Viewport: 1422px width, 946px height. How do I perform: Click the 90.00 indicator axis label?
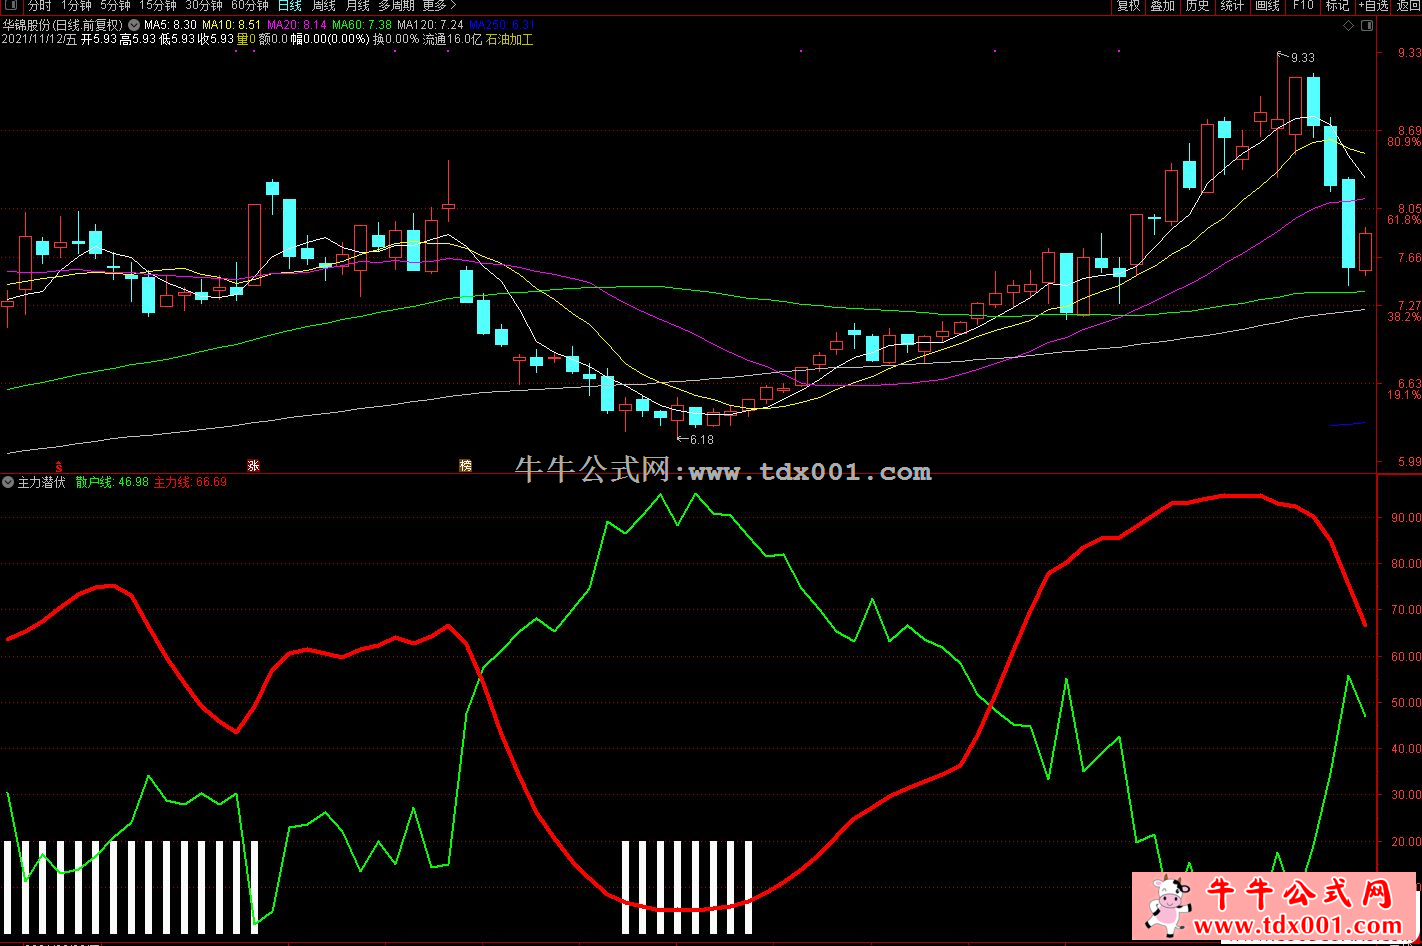point(1406,518)
